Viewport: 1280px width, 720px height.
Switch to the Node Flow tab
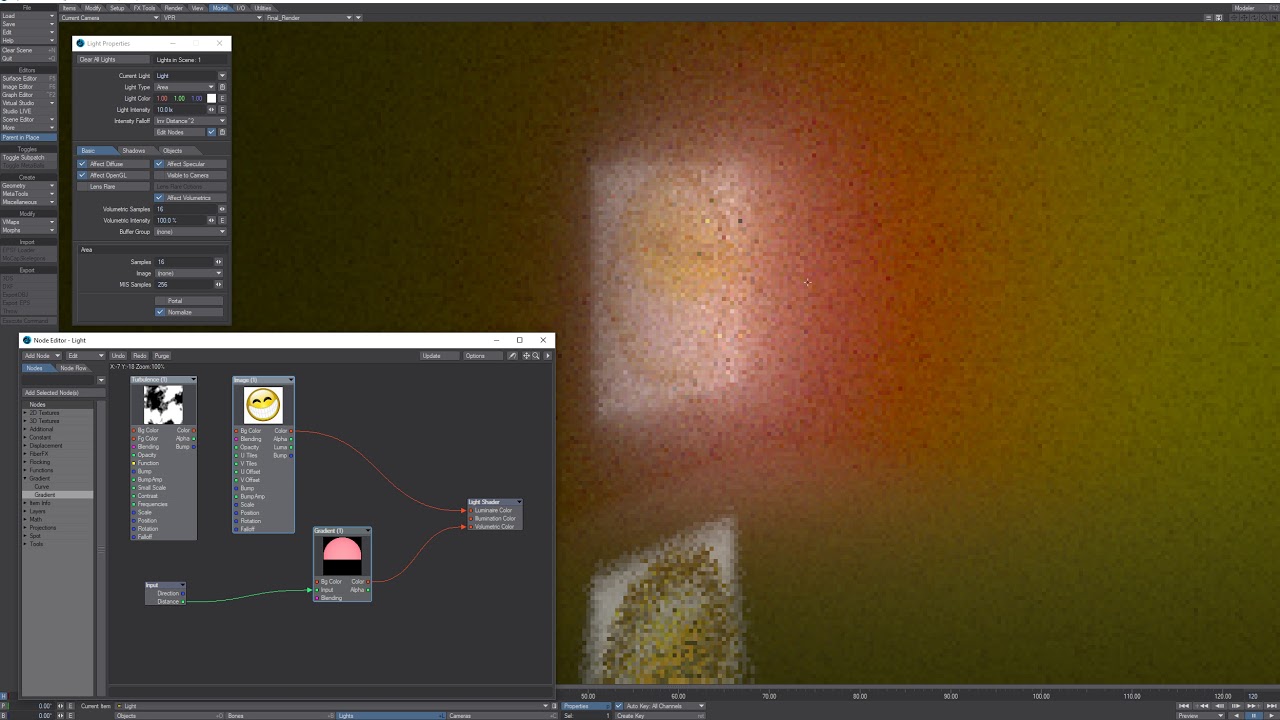pyautogui.click(x=75, y=368)
